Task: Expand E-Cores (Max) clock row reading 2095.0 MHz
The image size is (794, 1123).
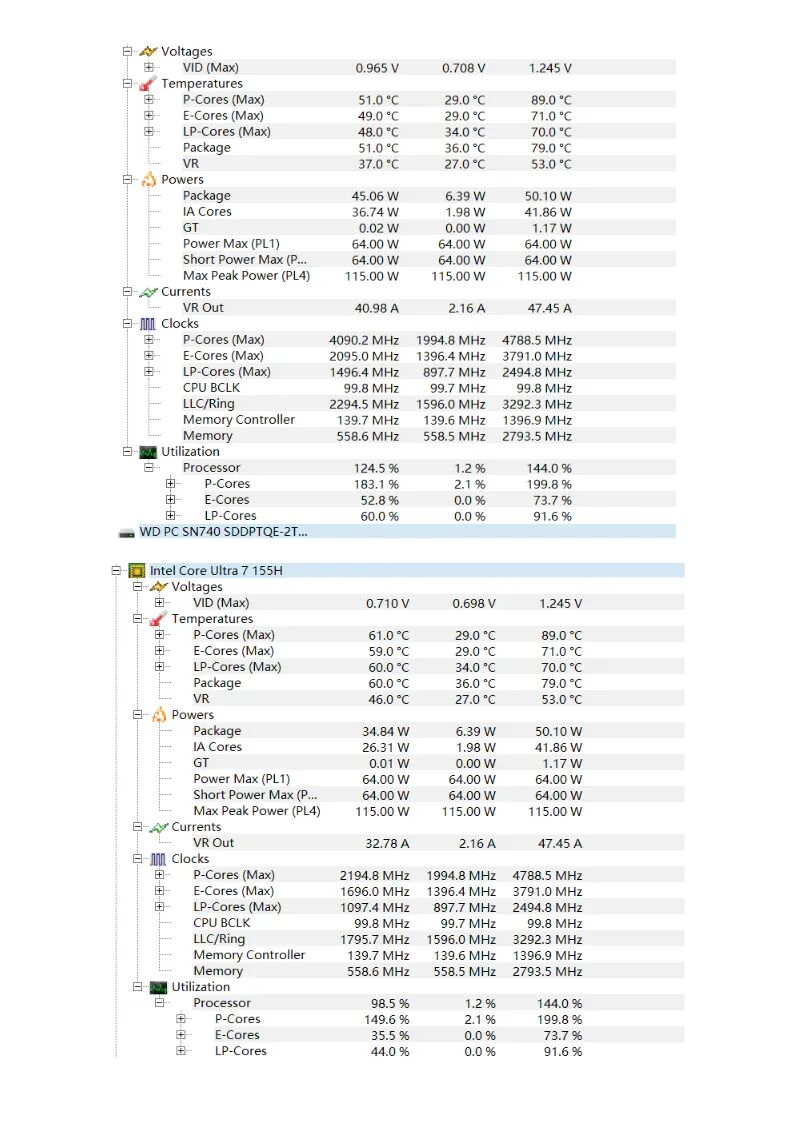Action: (149, 355)
